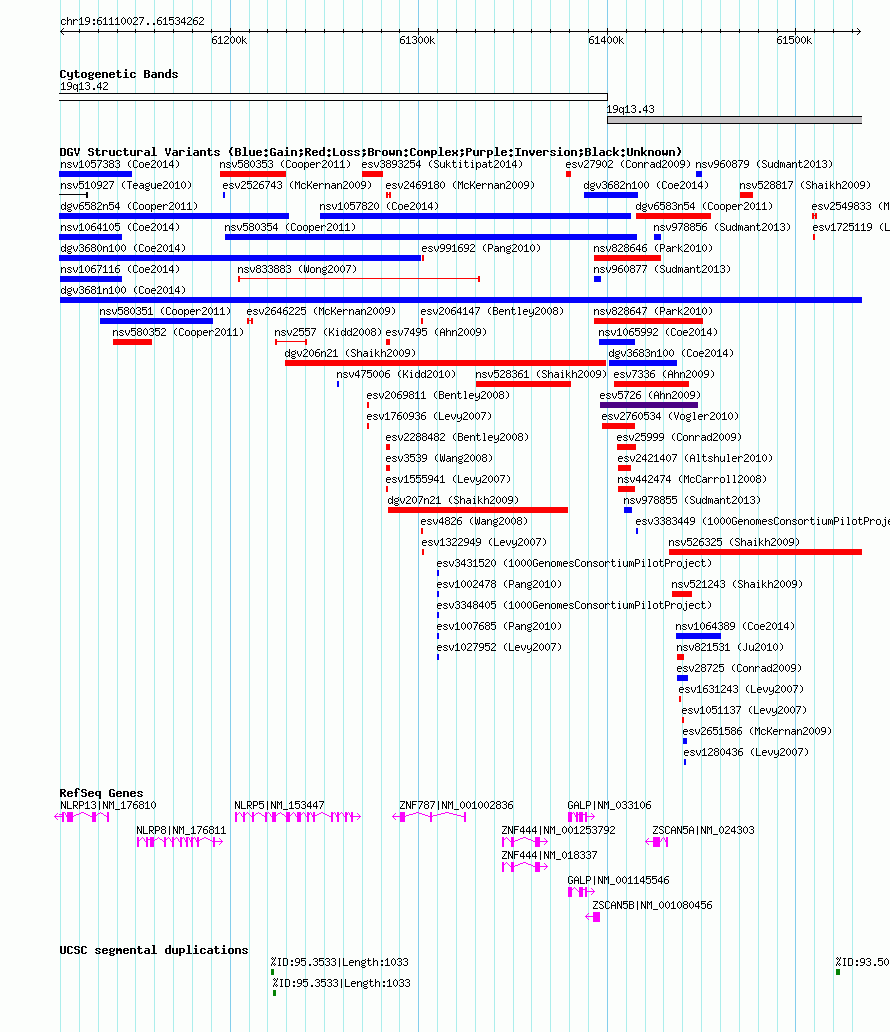Click the NLRP5|NM_153447 gene glyph
Viewport: 890px width, 1032px height.
click(x=298, y=817)
